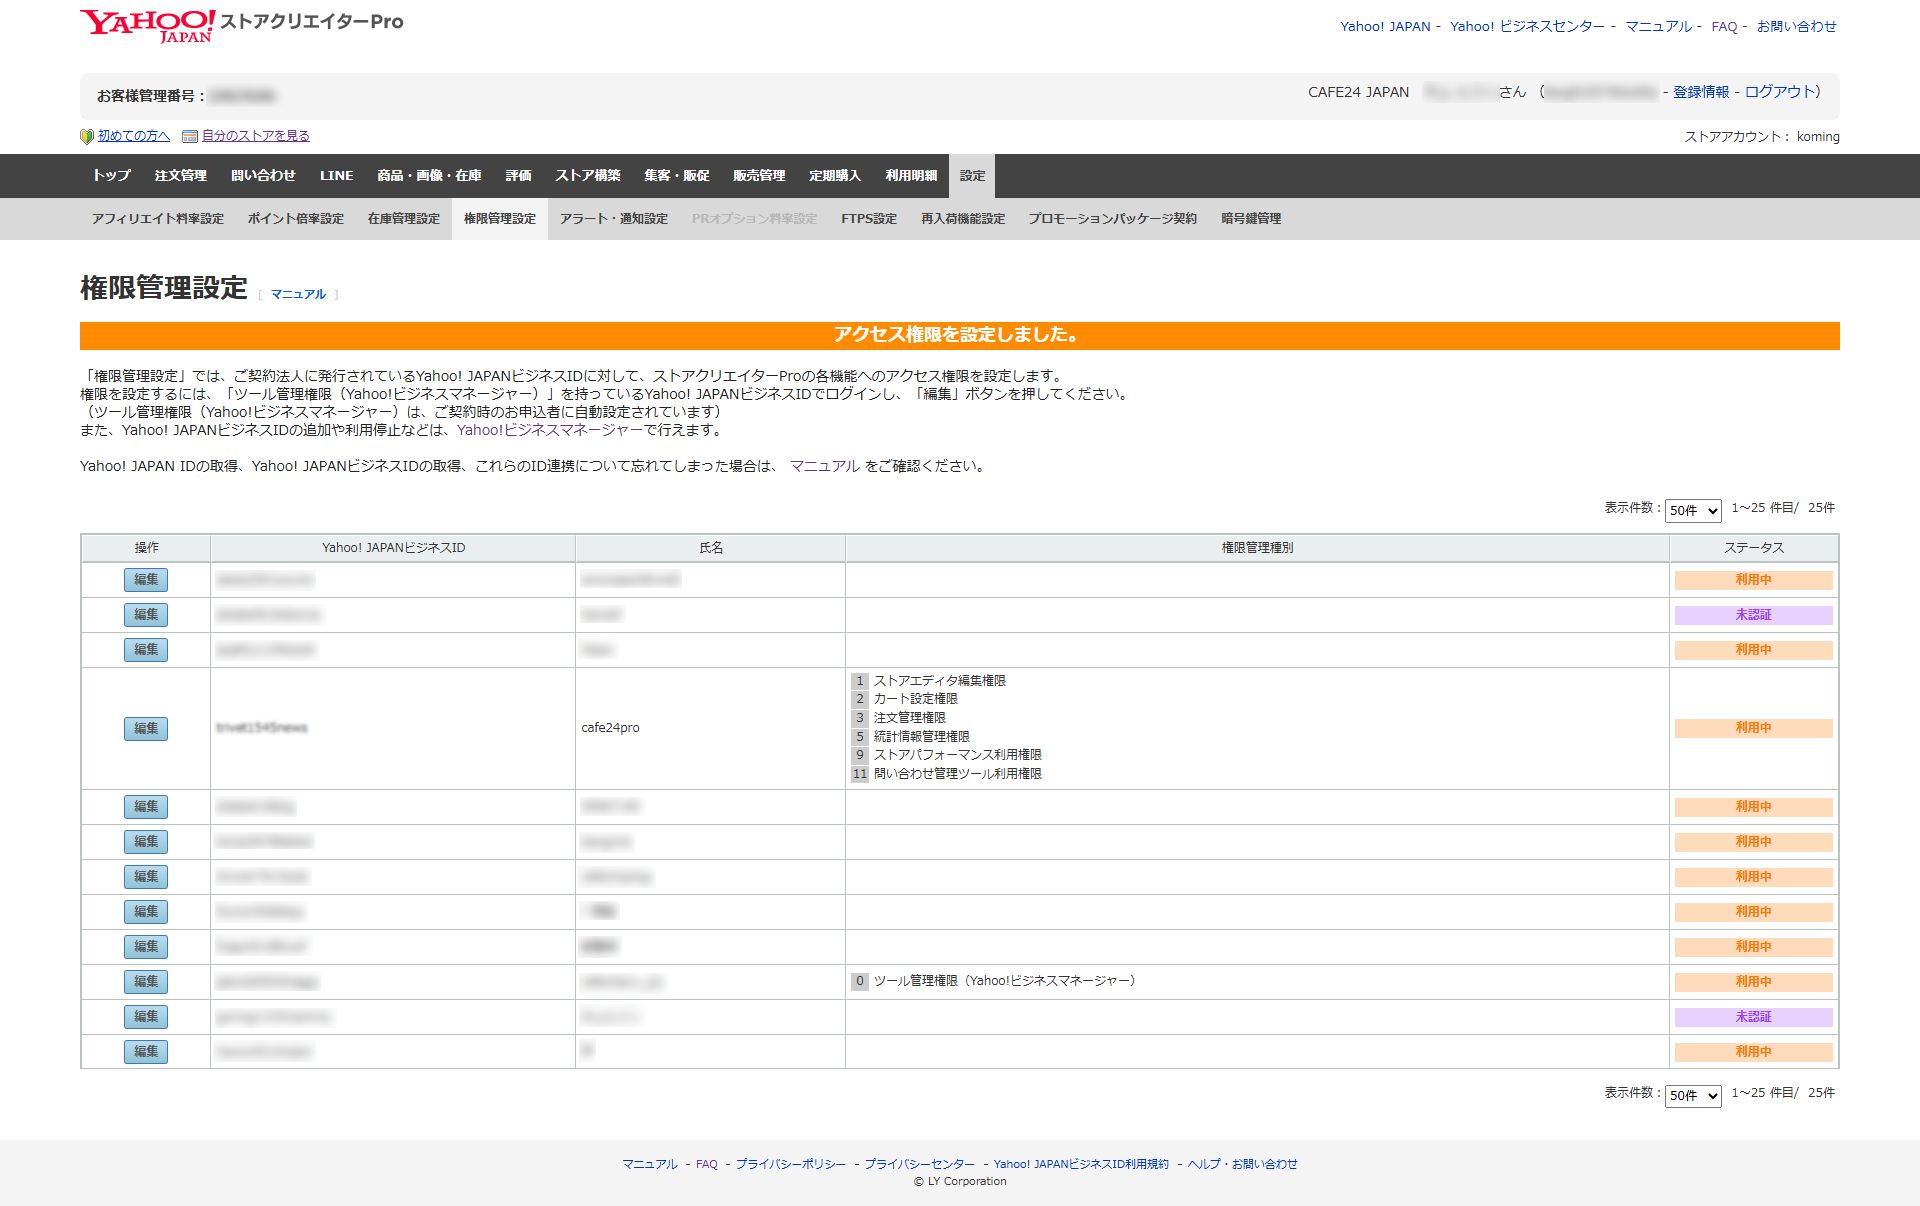Open the 商品・画像・在庫 menu
Screen dimensions: 1920x1206
point(428,175)
